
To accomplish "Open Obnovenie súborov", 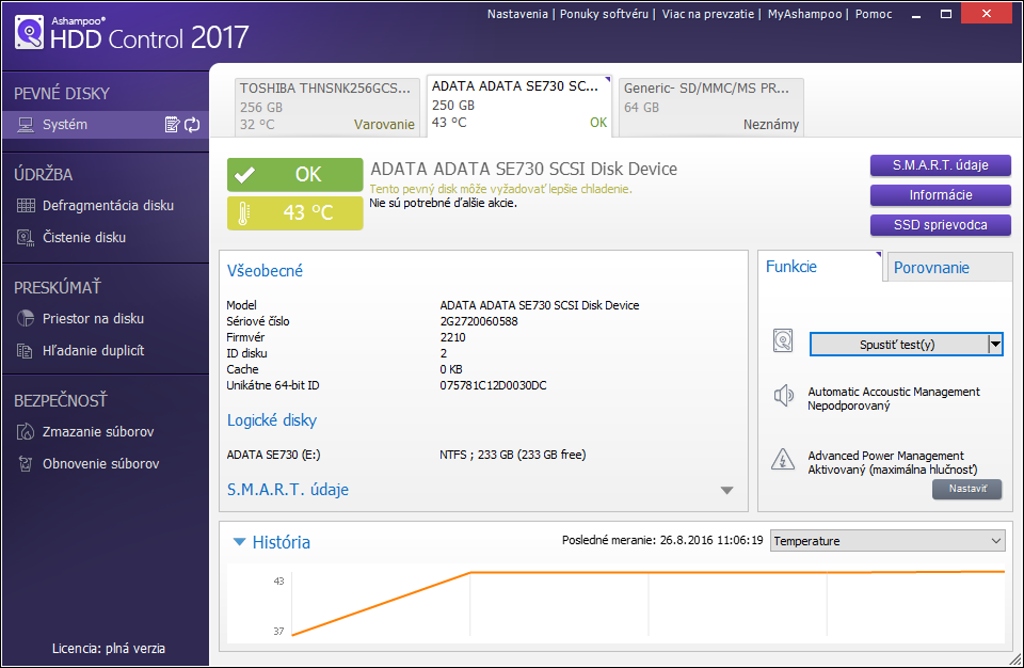I will point(100,464).
